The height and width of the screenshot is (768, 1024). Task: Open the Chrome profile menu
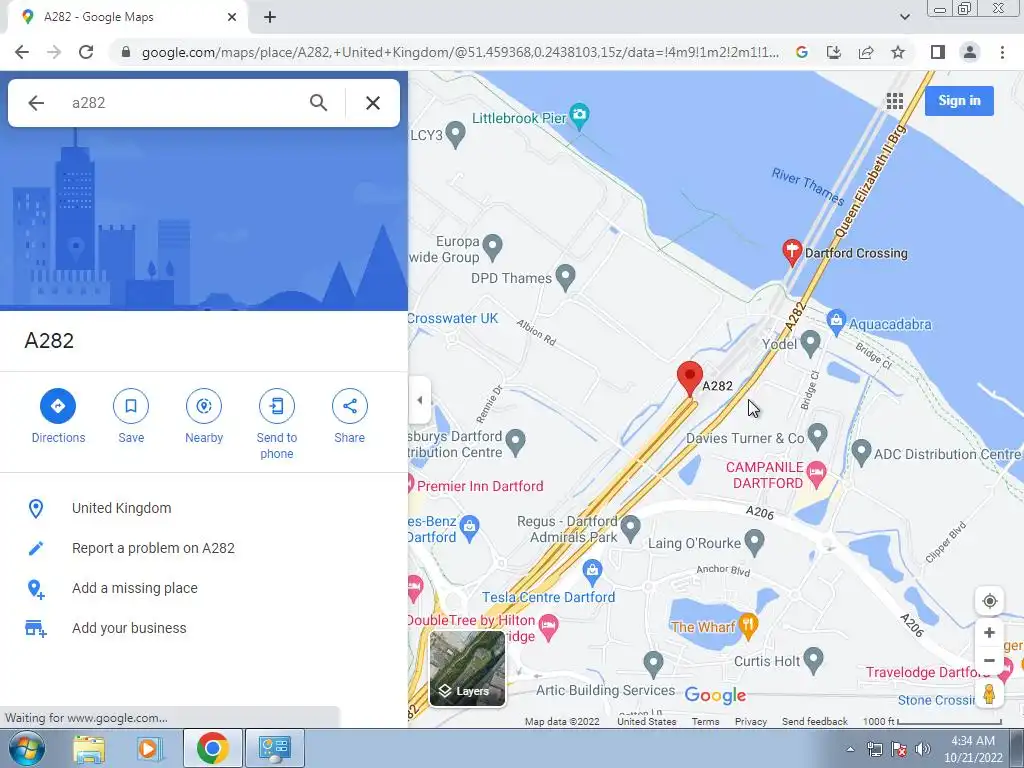point(970,52)
